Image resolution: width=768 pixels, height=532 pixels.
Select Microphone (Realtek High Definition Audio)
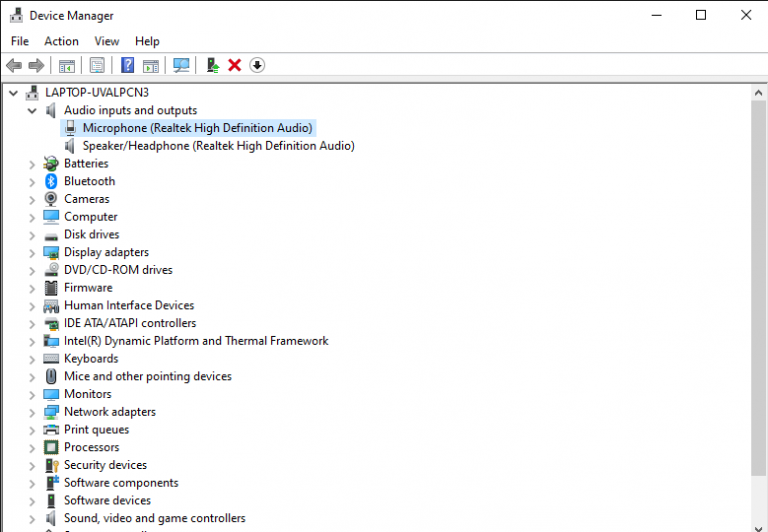click(197, 128)
